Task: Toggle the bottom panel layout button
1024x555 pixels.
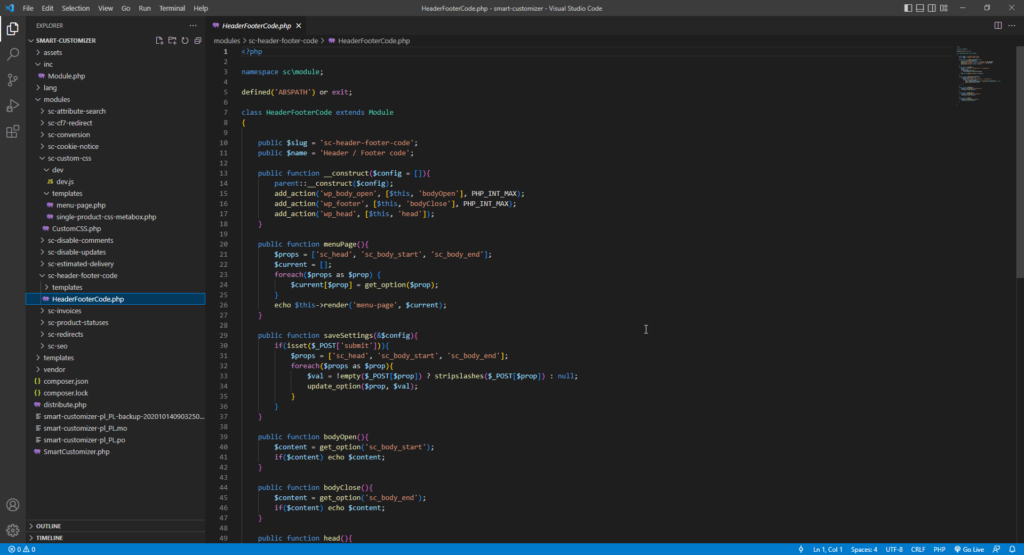Action: tap(920, 8)
